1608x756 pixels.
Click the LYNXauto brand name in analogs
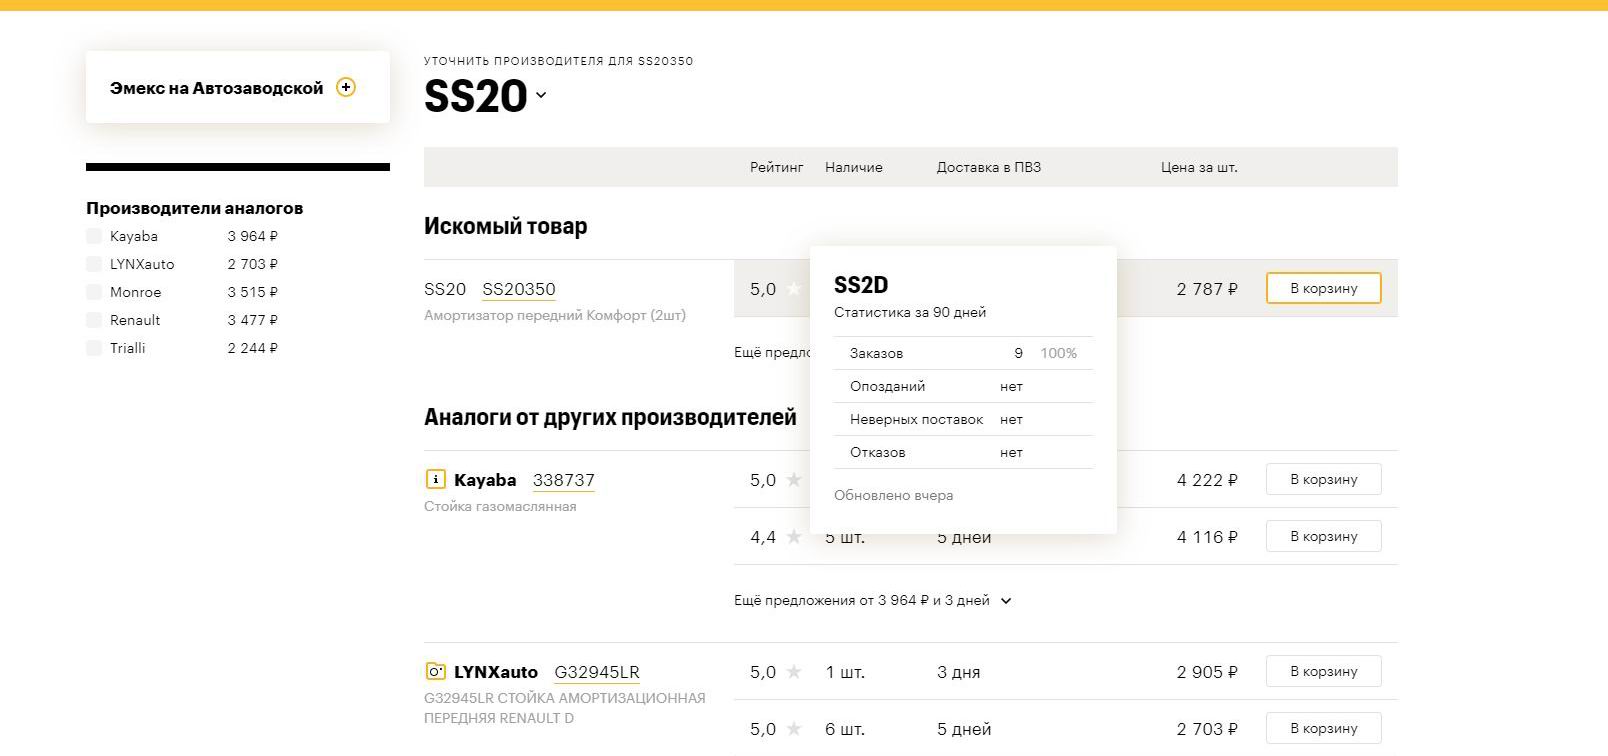[x=496, y=672]
